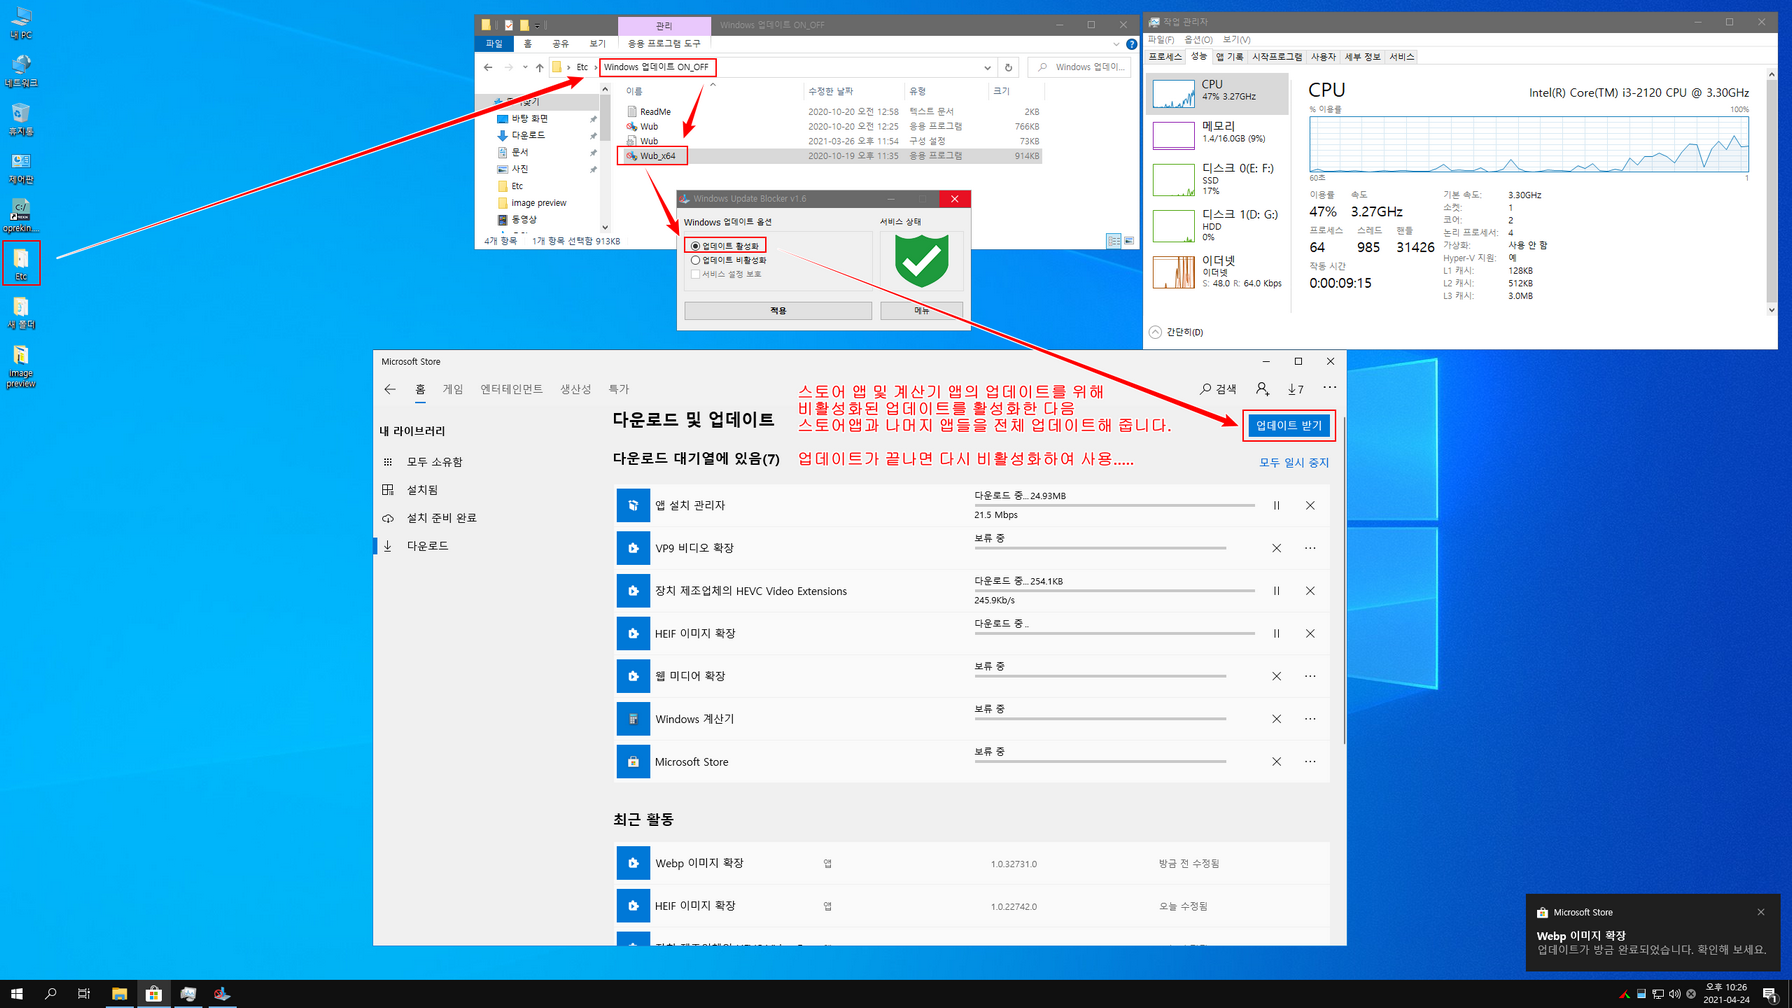Open the account profile icon in Store
The width and height of the screenshot is (1792, 1008).
[x=1262, y=389]
